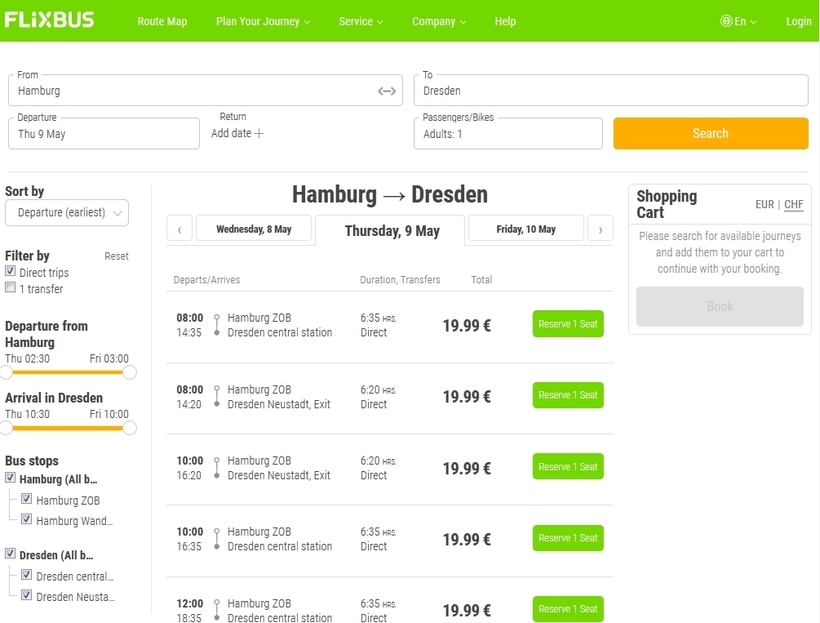Reserve 1 Seat for 12:00–18:35 trip
Image resolution: width=820 pixels, height=623 pixels.
[568, 609]
